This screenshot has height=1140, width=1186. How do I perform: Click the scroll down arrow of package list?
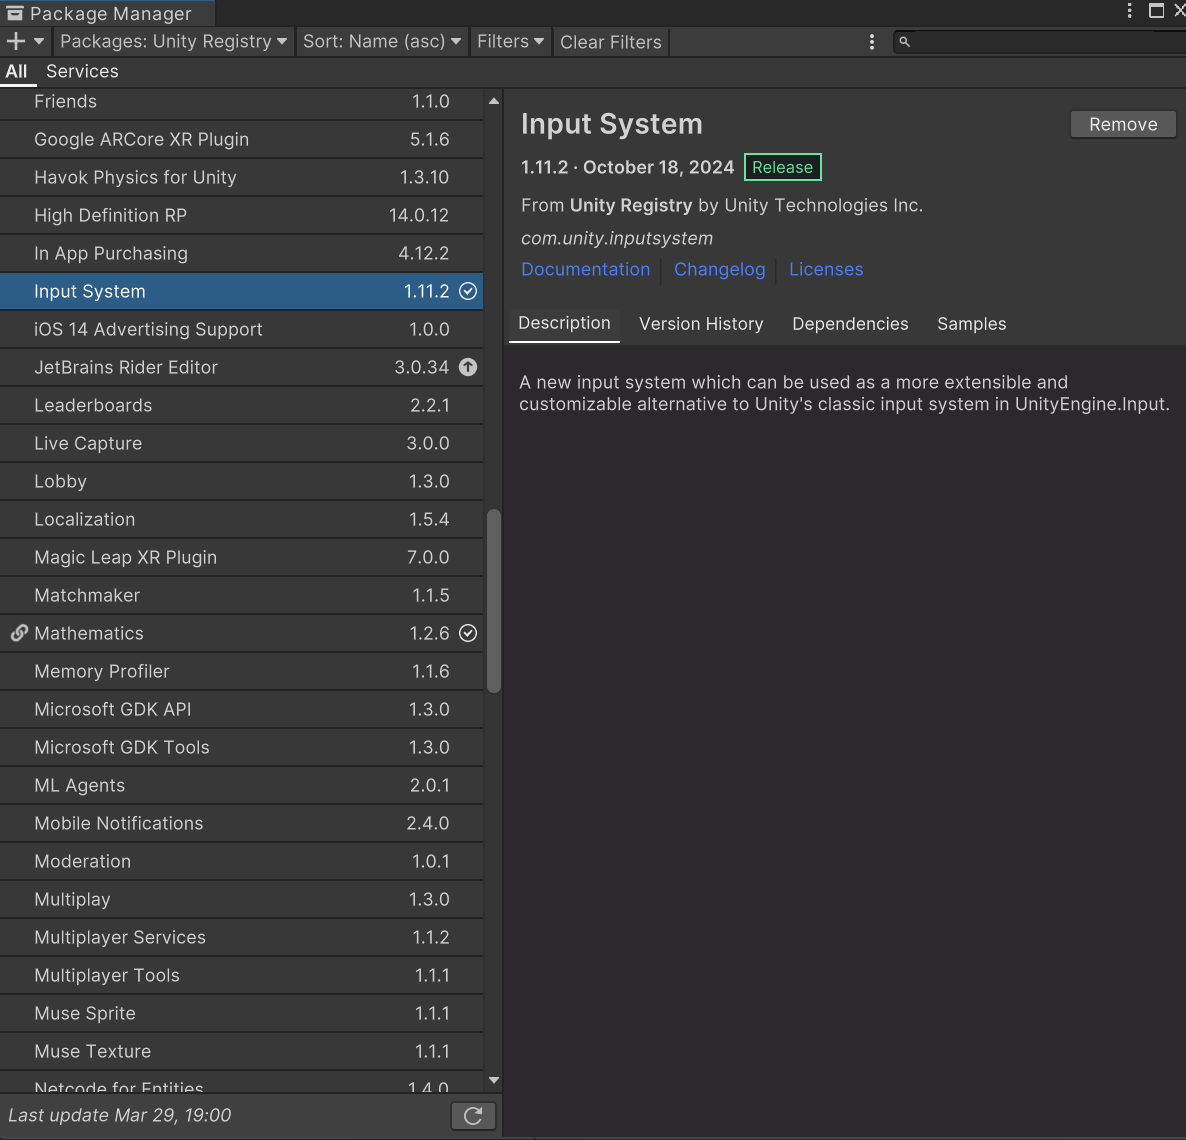(494, 1080)
